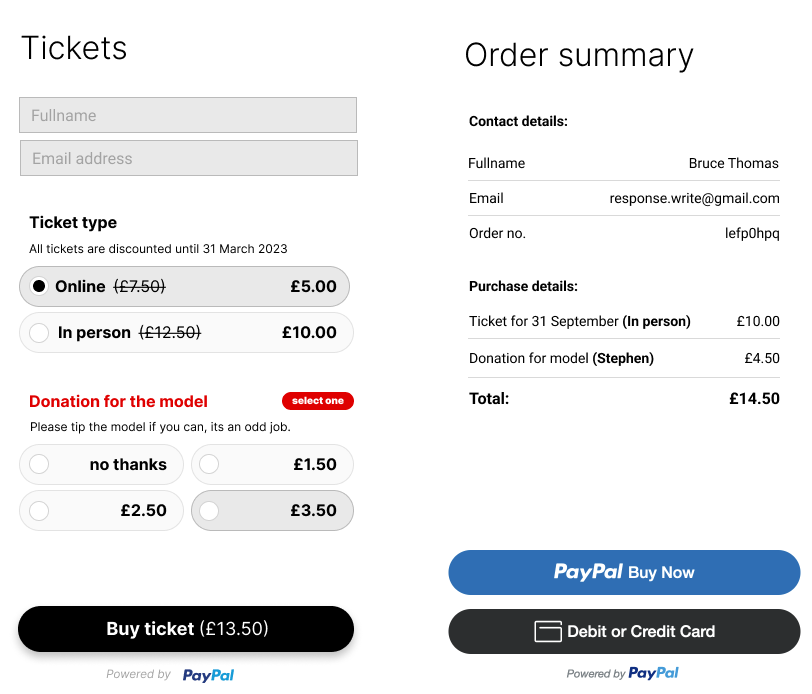Click the email response.write@gmail.com
This screenshot has height=694, width=812.
694,198
